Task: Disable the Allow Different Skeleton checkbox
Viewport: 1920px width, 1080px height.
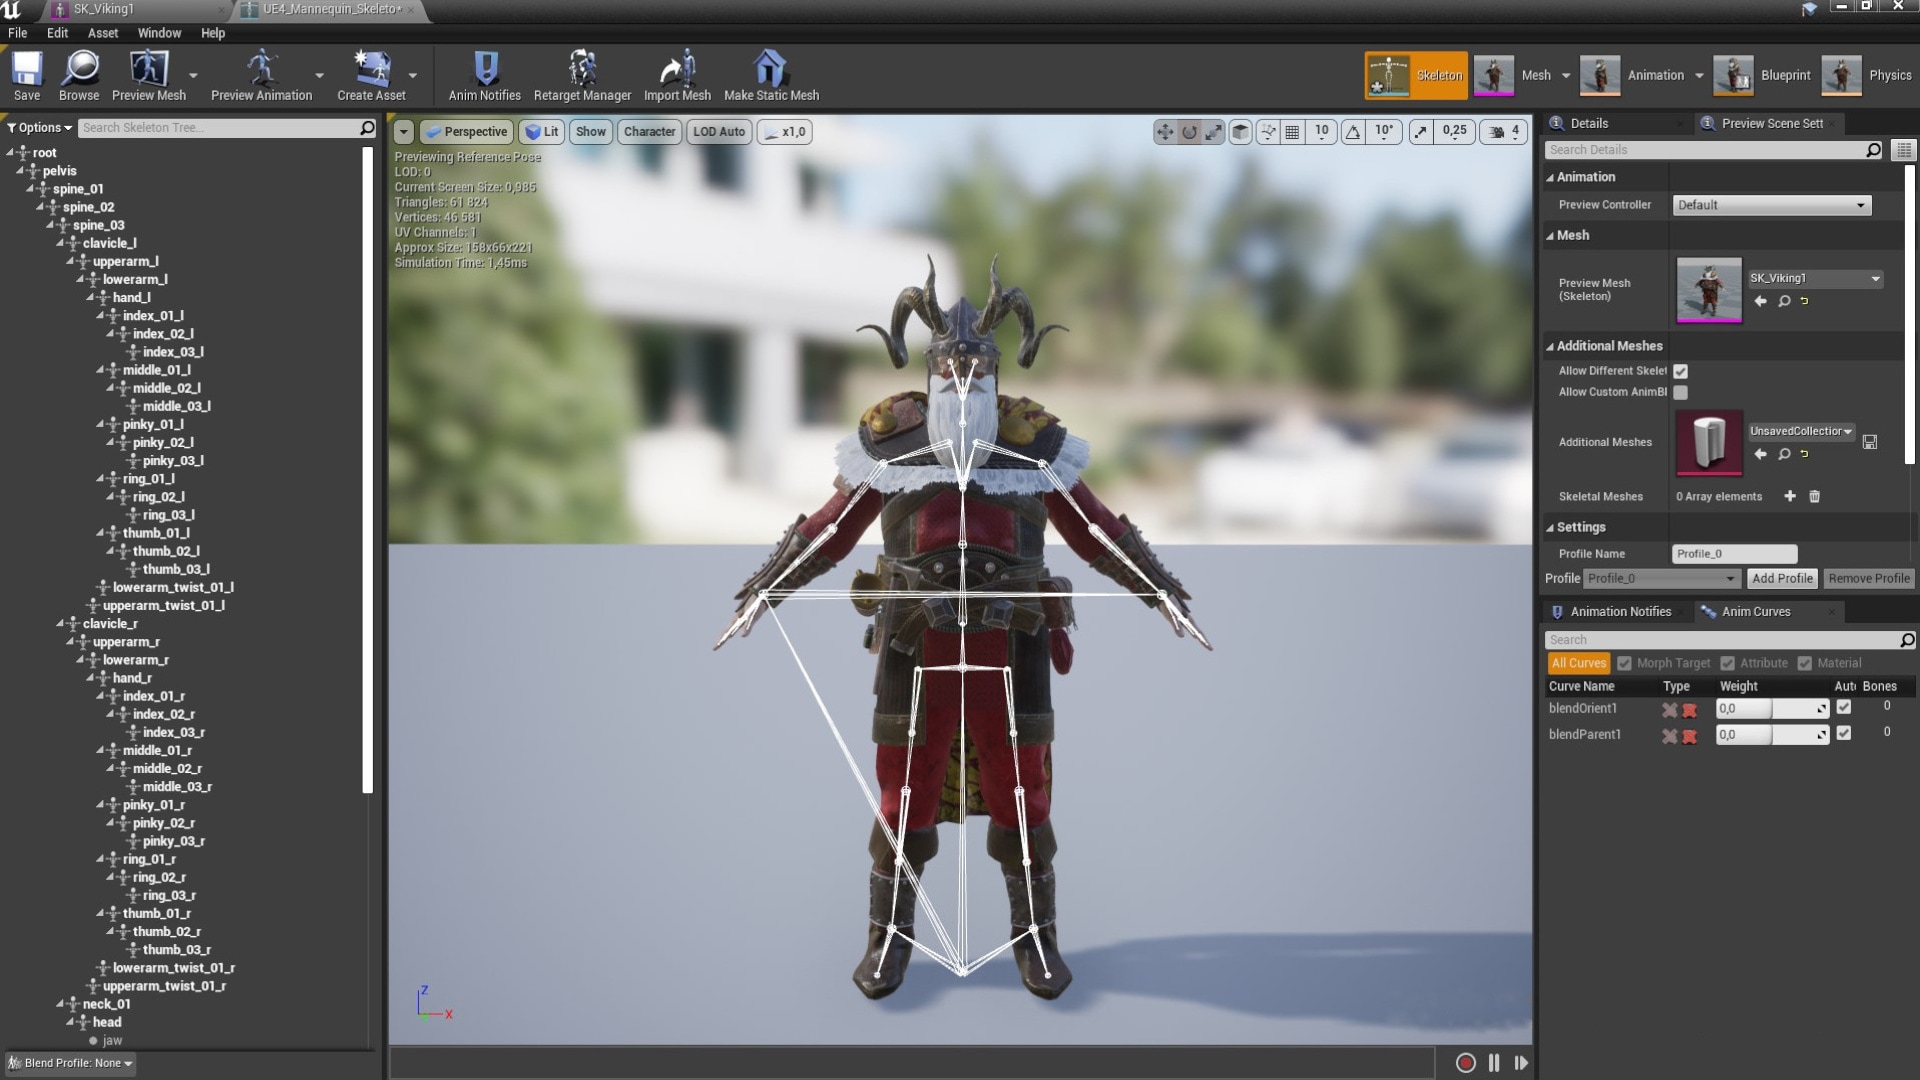Action: (x=1680, y=371)
